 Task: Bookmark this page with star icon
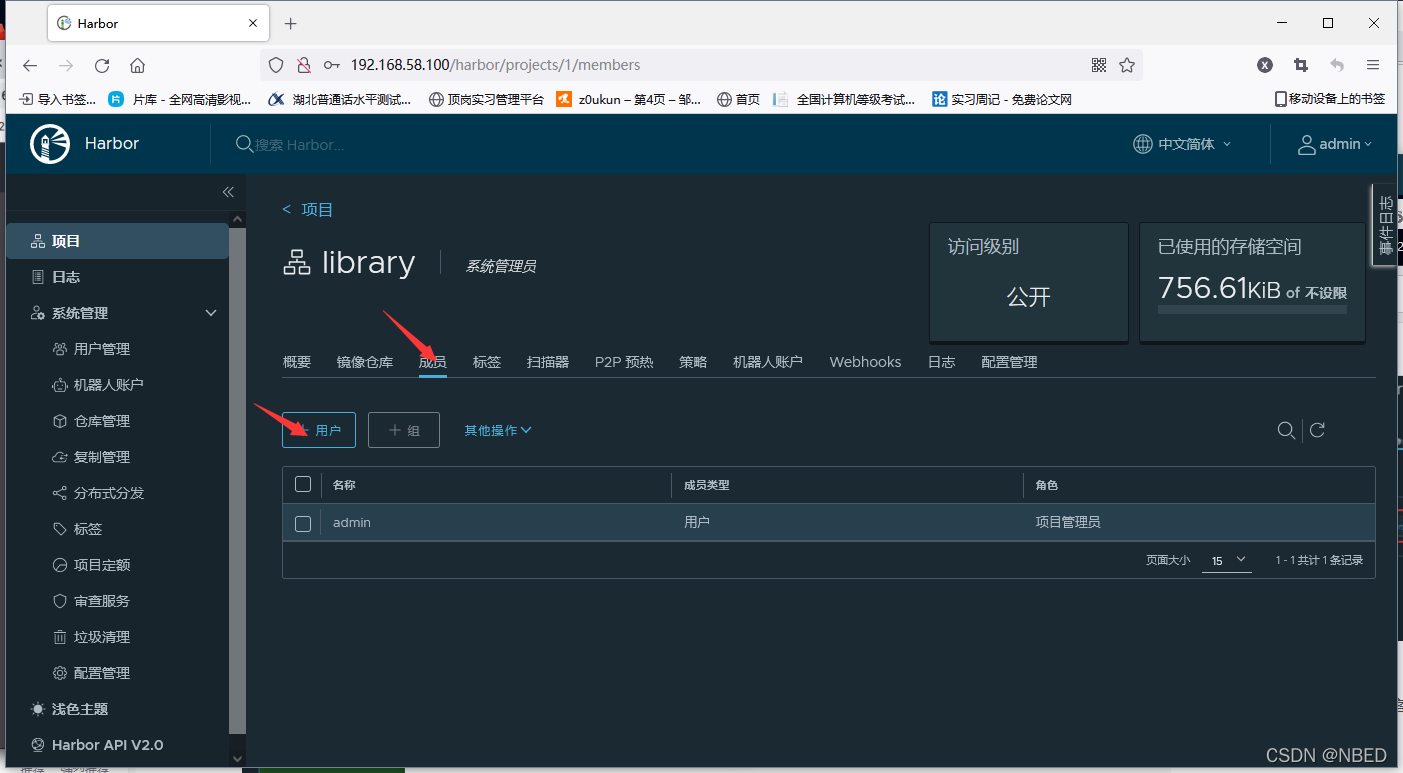click(1127, 65)
